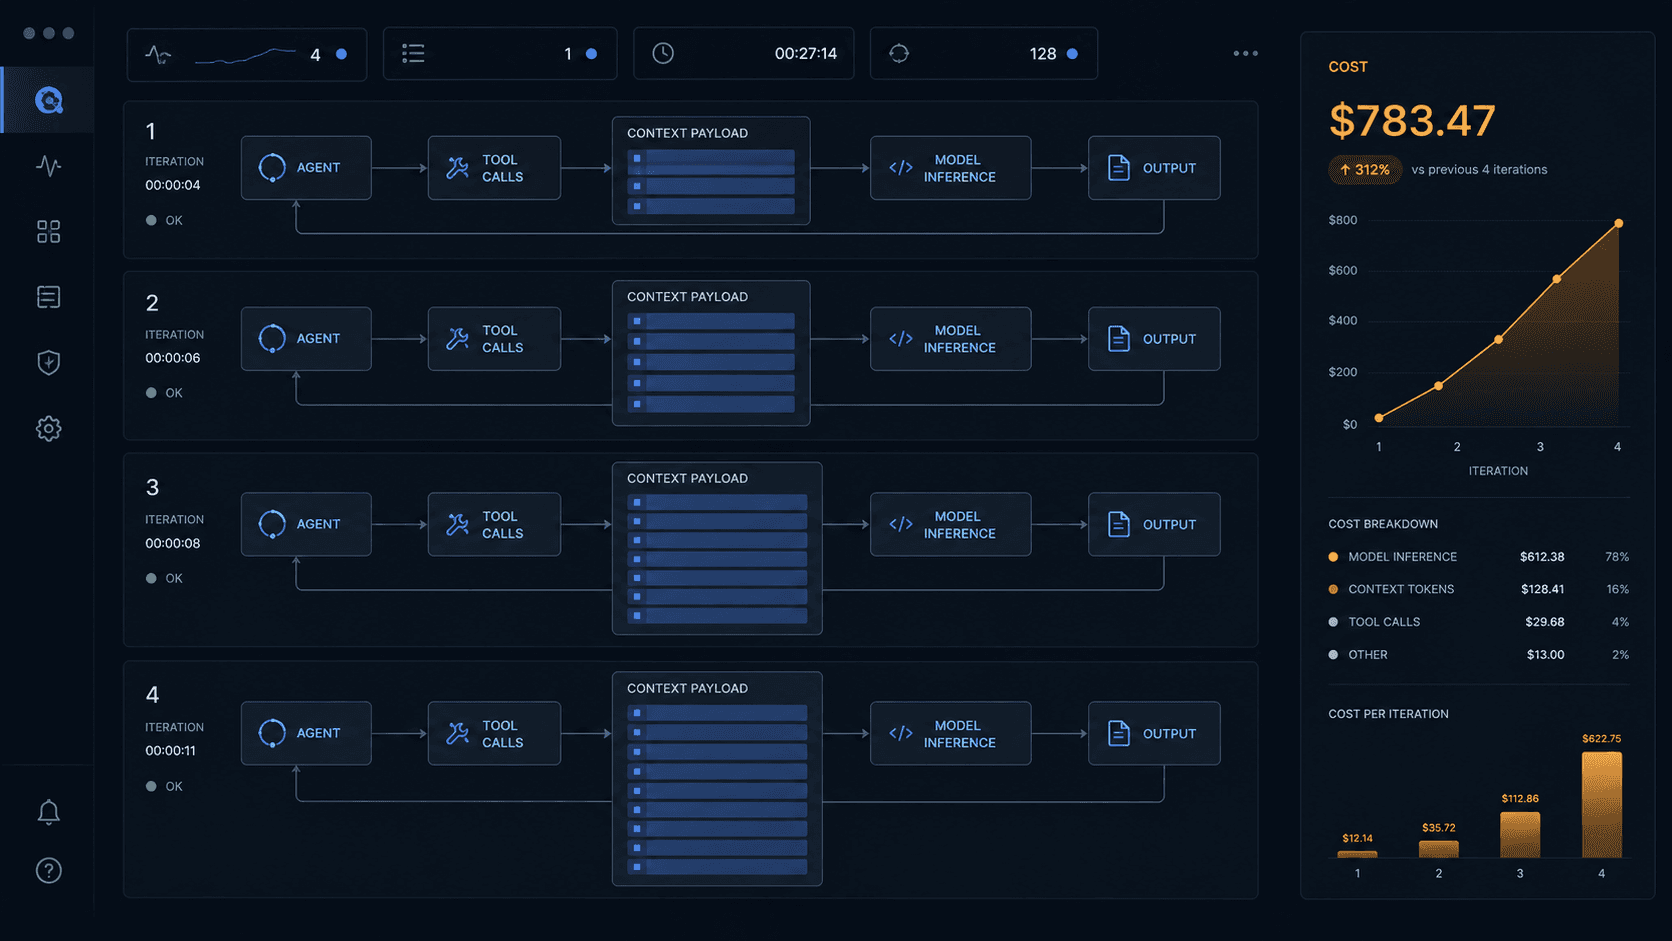The image size is (1672, 941).
Task: Click the agent circle icon in iteration 4
Action: [x=272, y=733]
